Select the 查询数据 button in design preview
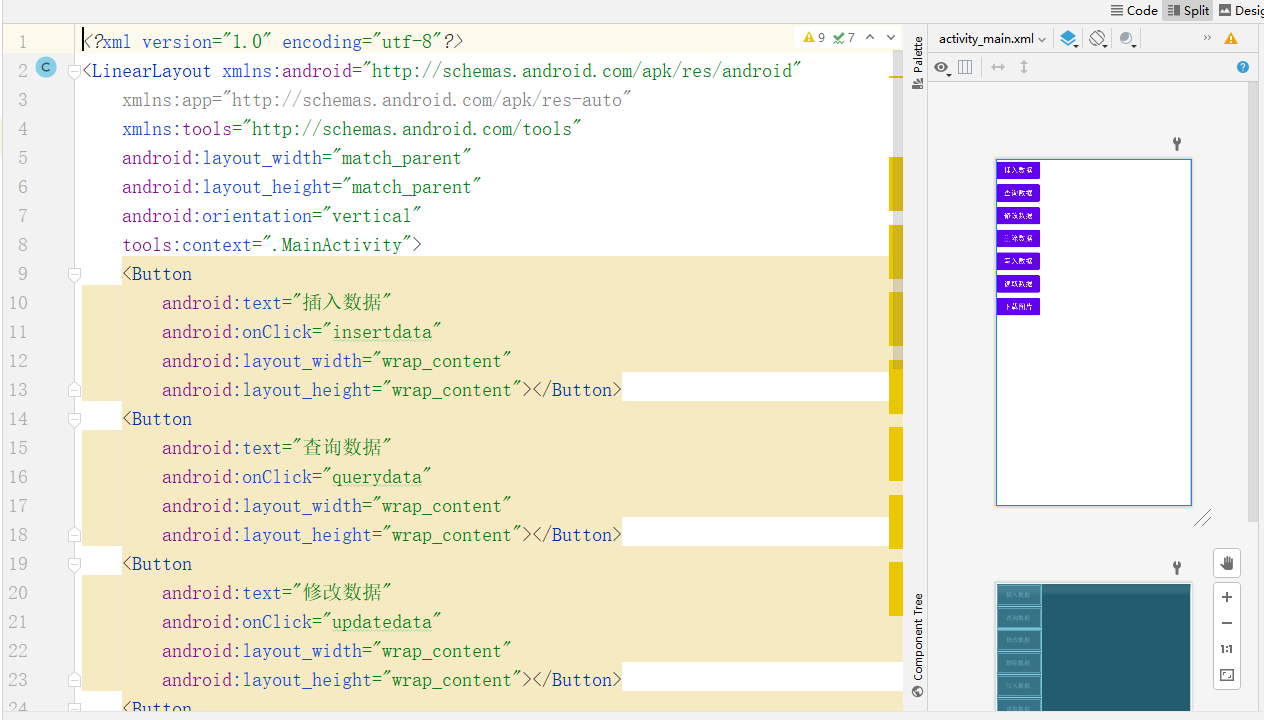 (x=1018, y=193)
